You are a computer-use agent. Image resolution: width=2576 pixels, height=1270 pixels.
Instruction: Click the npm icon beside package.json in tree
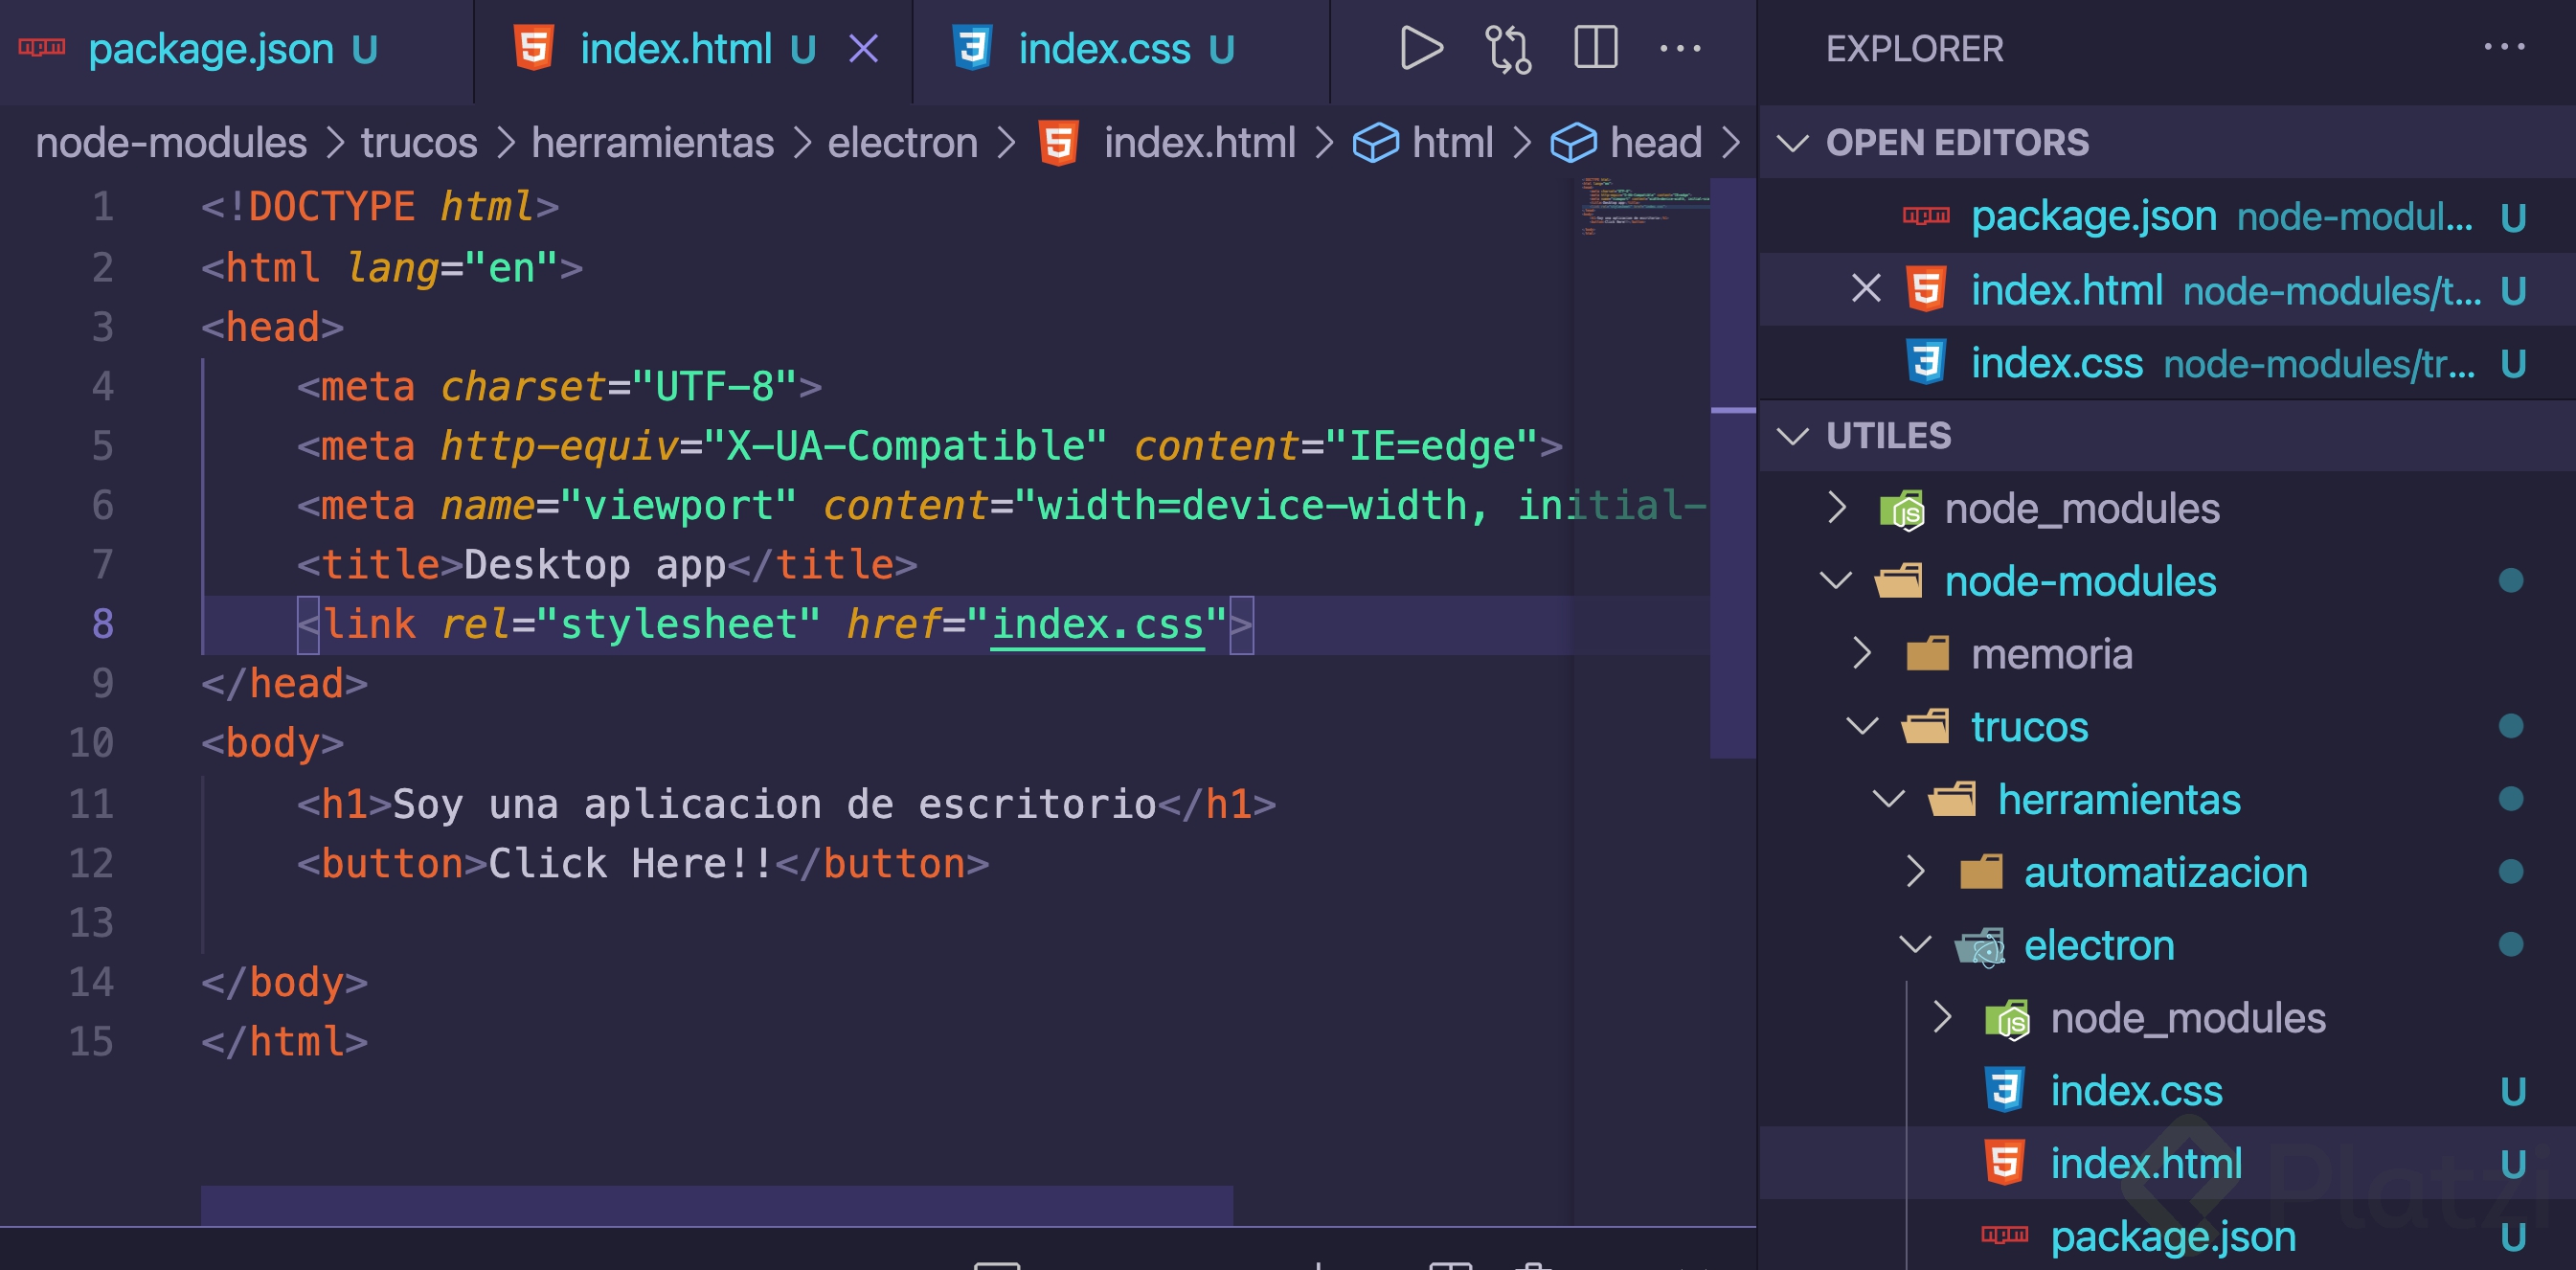[x=2004, y=1235]
